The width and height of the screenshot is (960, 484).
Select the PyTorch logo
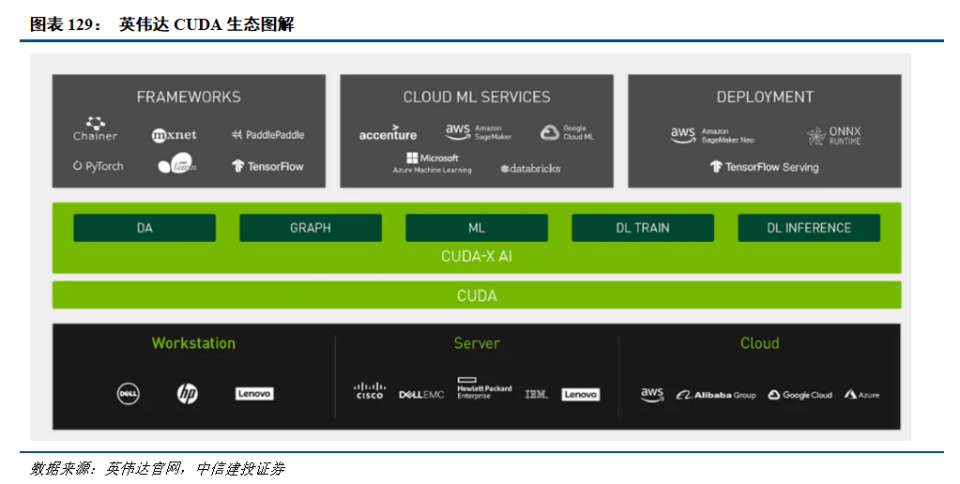98,166
